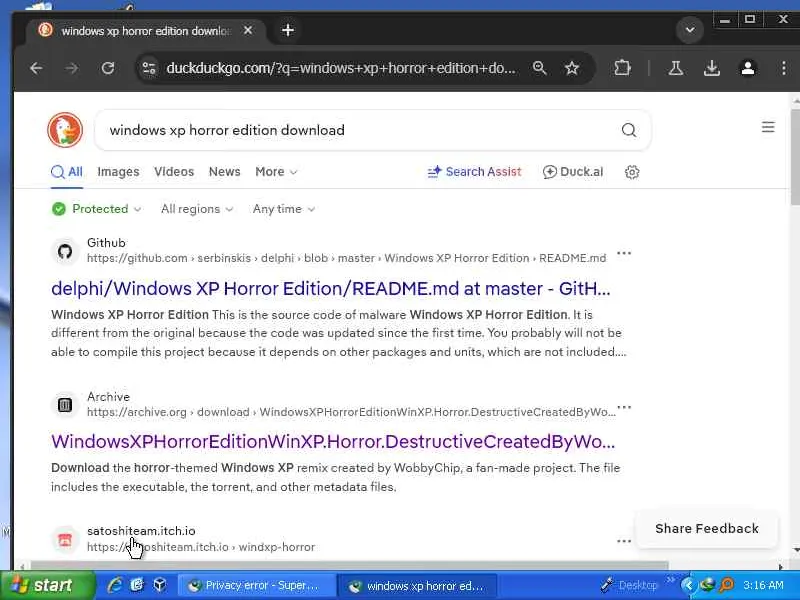Click the Archive result favicon

[65, 405]
